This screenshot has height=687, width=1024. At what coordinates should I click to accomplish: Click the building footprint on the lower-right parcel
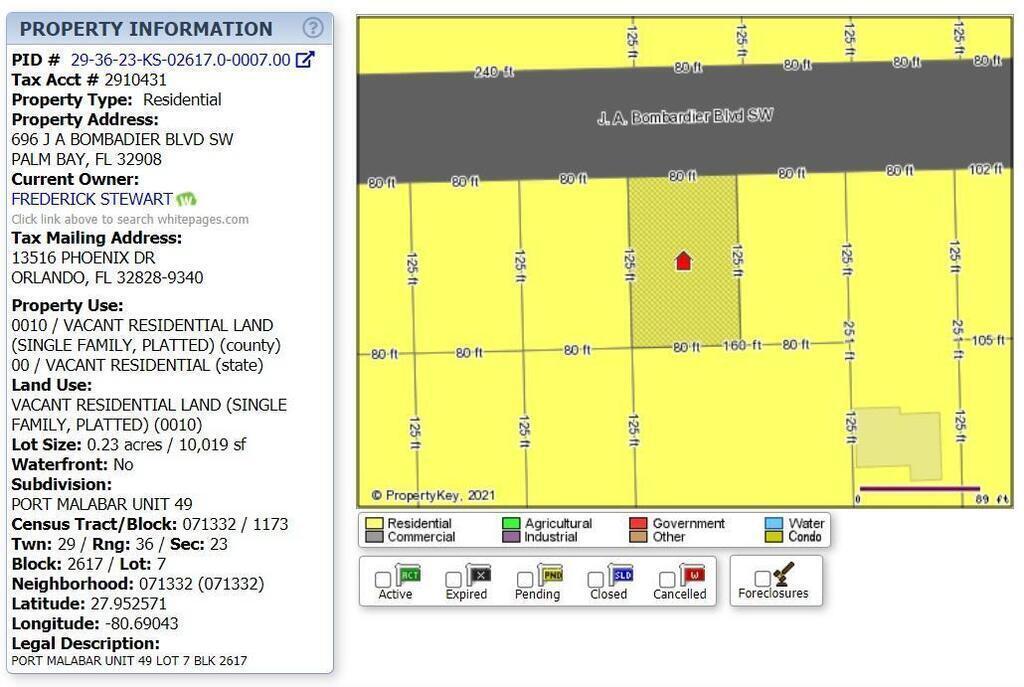pos(897,443)
